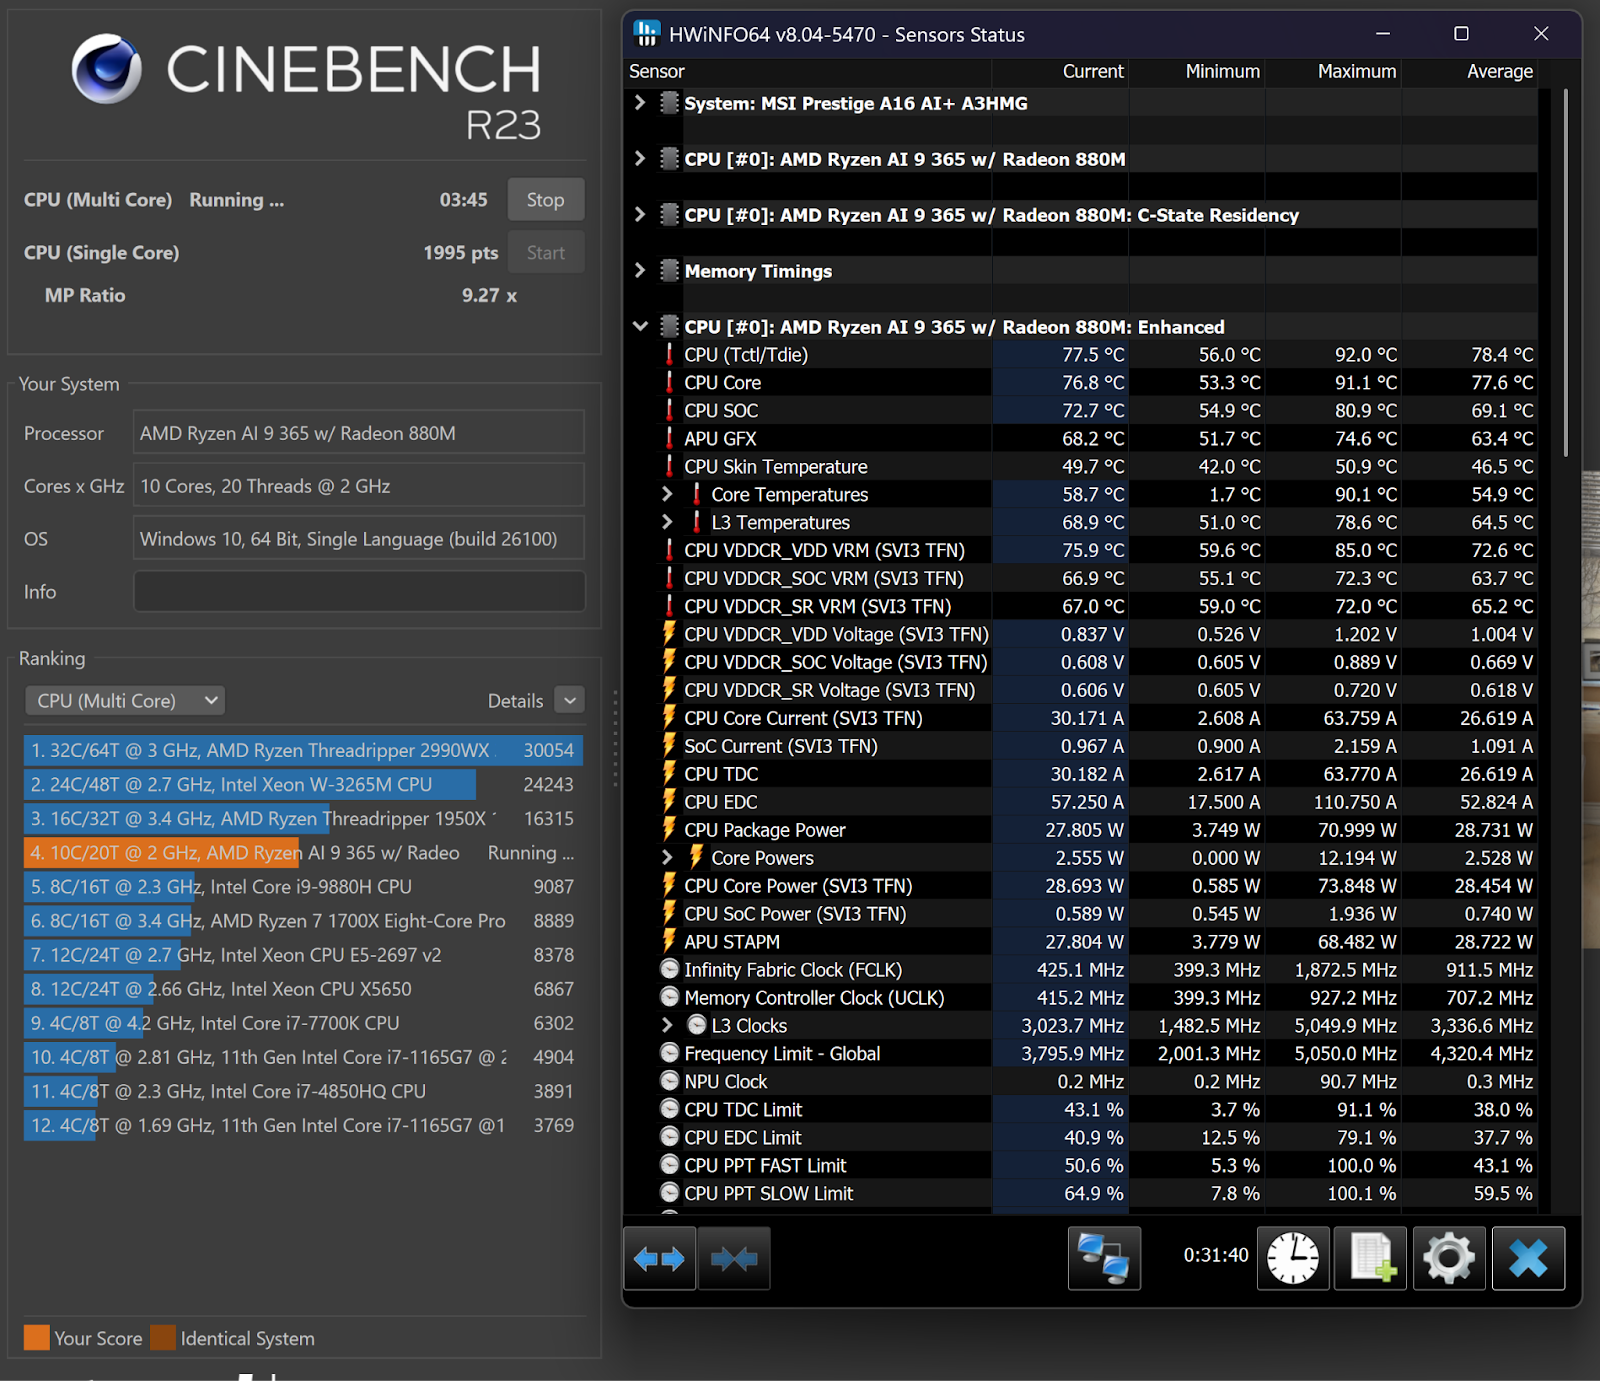
Task: Select ranking row Intel Xeon W-3265M
Action: [303, 785]
